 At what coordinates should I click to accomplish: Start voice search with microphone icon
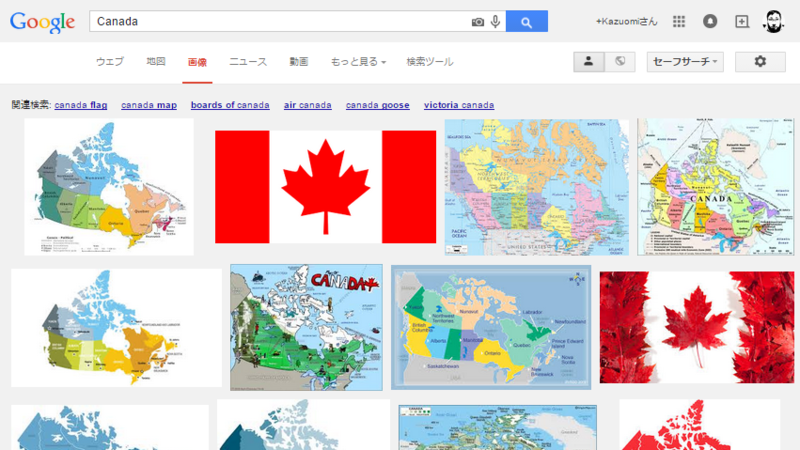(495, 21)
